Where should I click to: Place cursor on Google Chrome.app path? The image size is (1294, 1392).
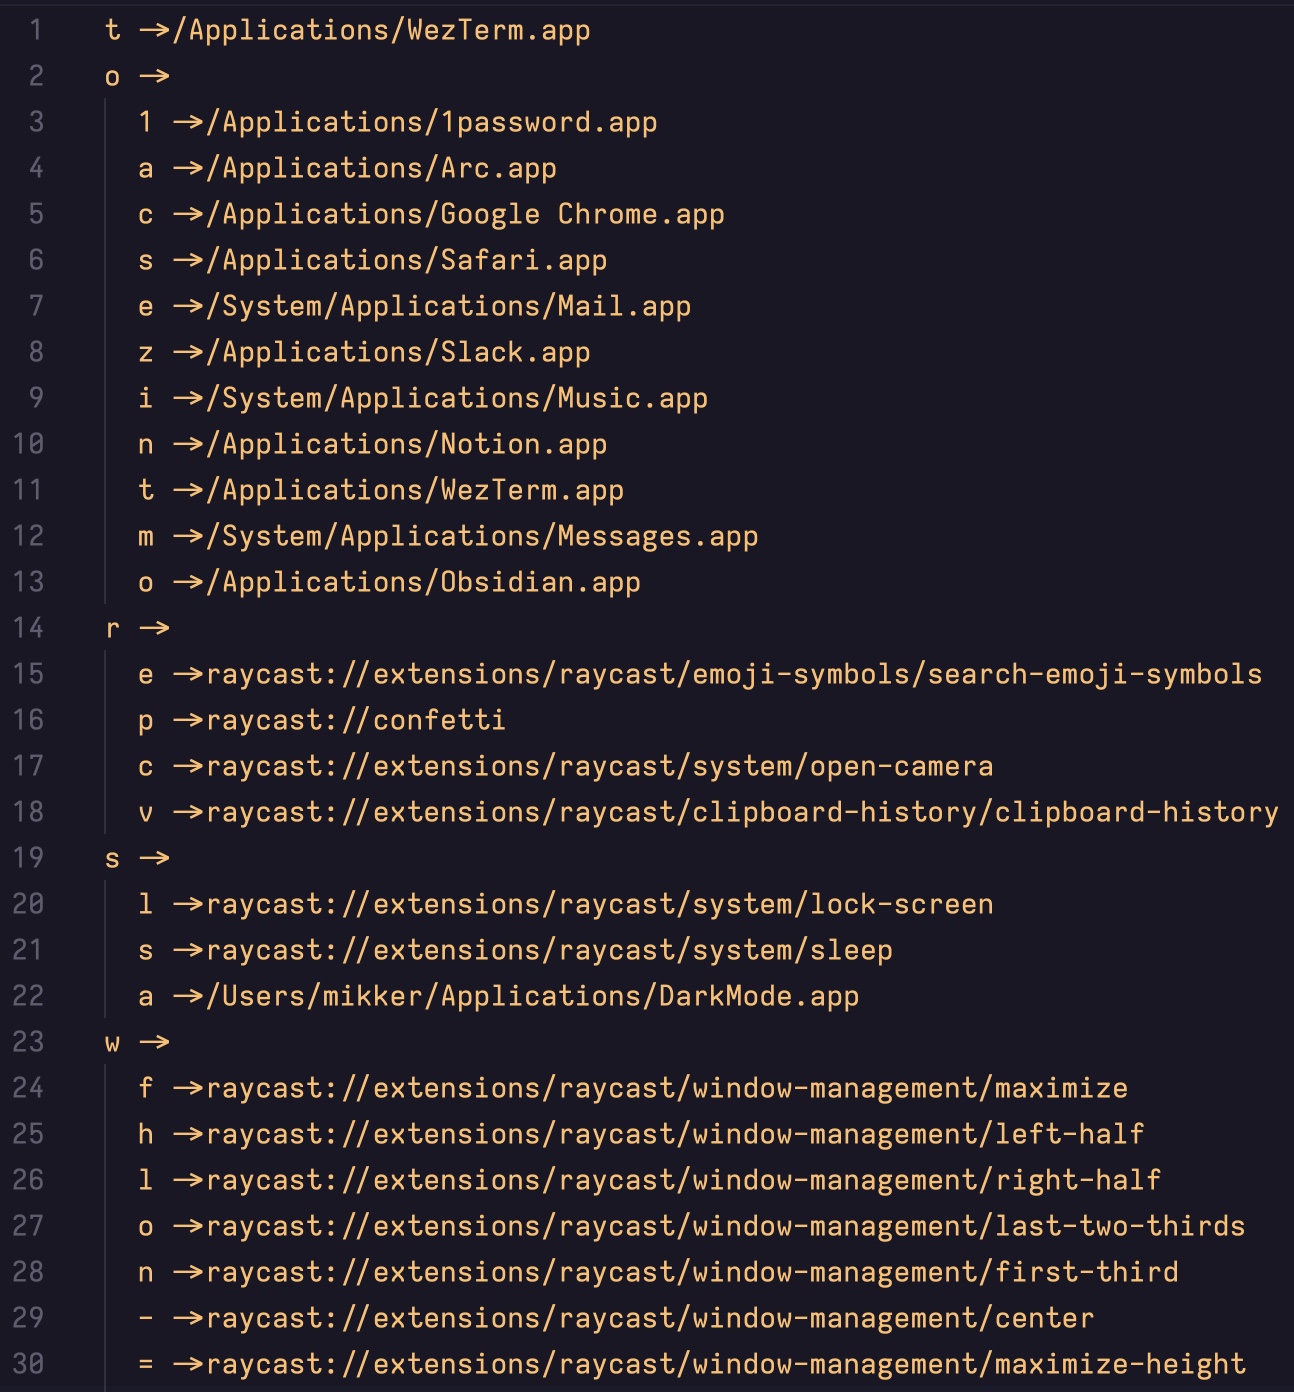click(x=465, y=214)
